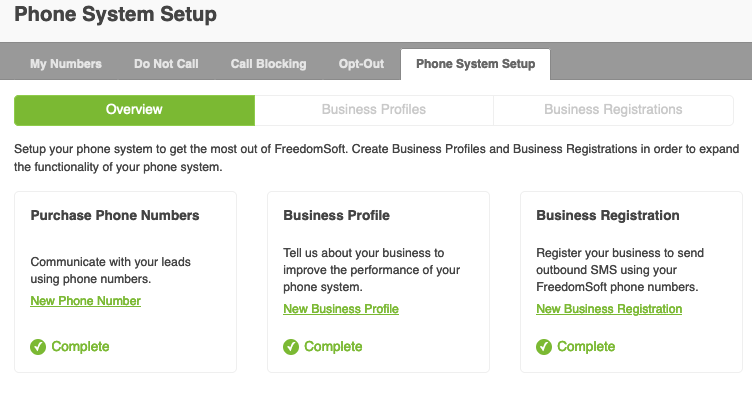Image resolution: width=752 pixels, height=412 pixels.
Task: Select the green Overview segment
Action: [x=134, y=110]
